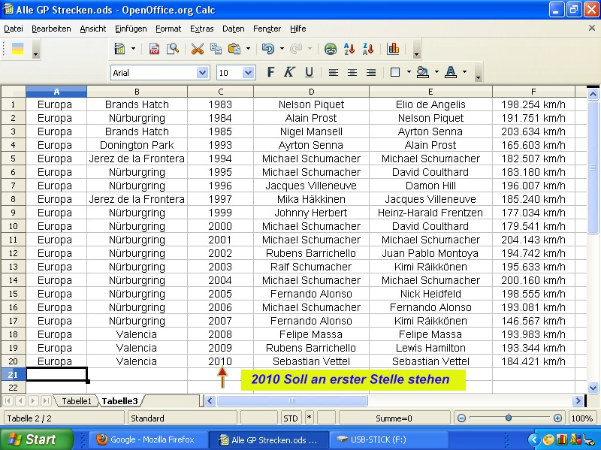Click the Copy icon in toolbar
Image resolution: width=601 pixels, height=450 pixels.
pos(216,48)
